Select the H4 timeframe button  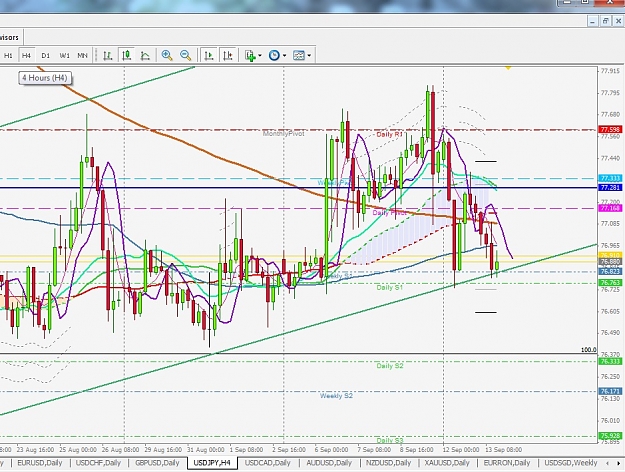tap(26, 55)
